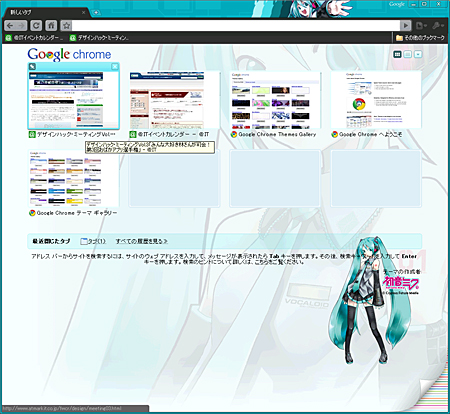Click the address bar input

[x=236, y=26]
